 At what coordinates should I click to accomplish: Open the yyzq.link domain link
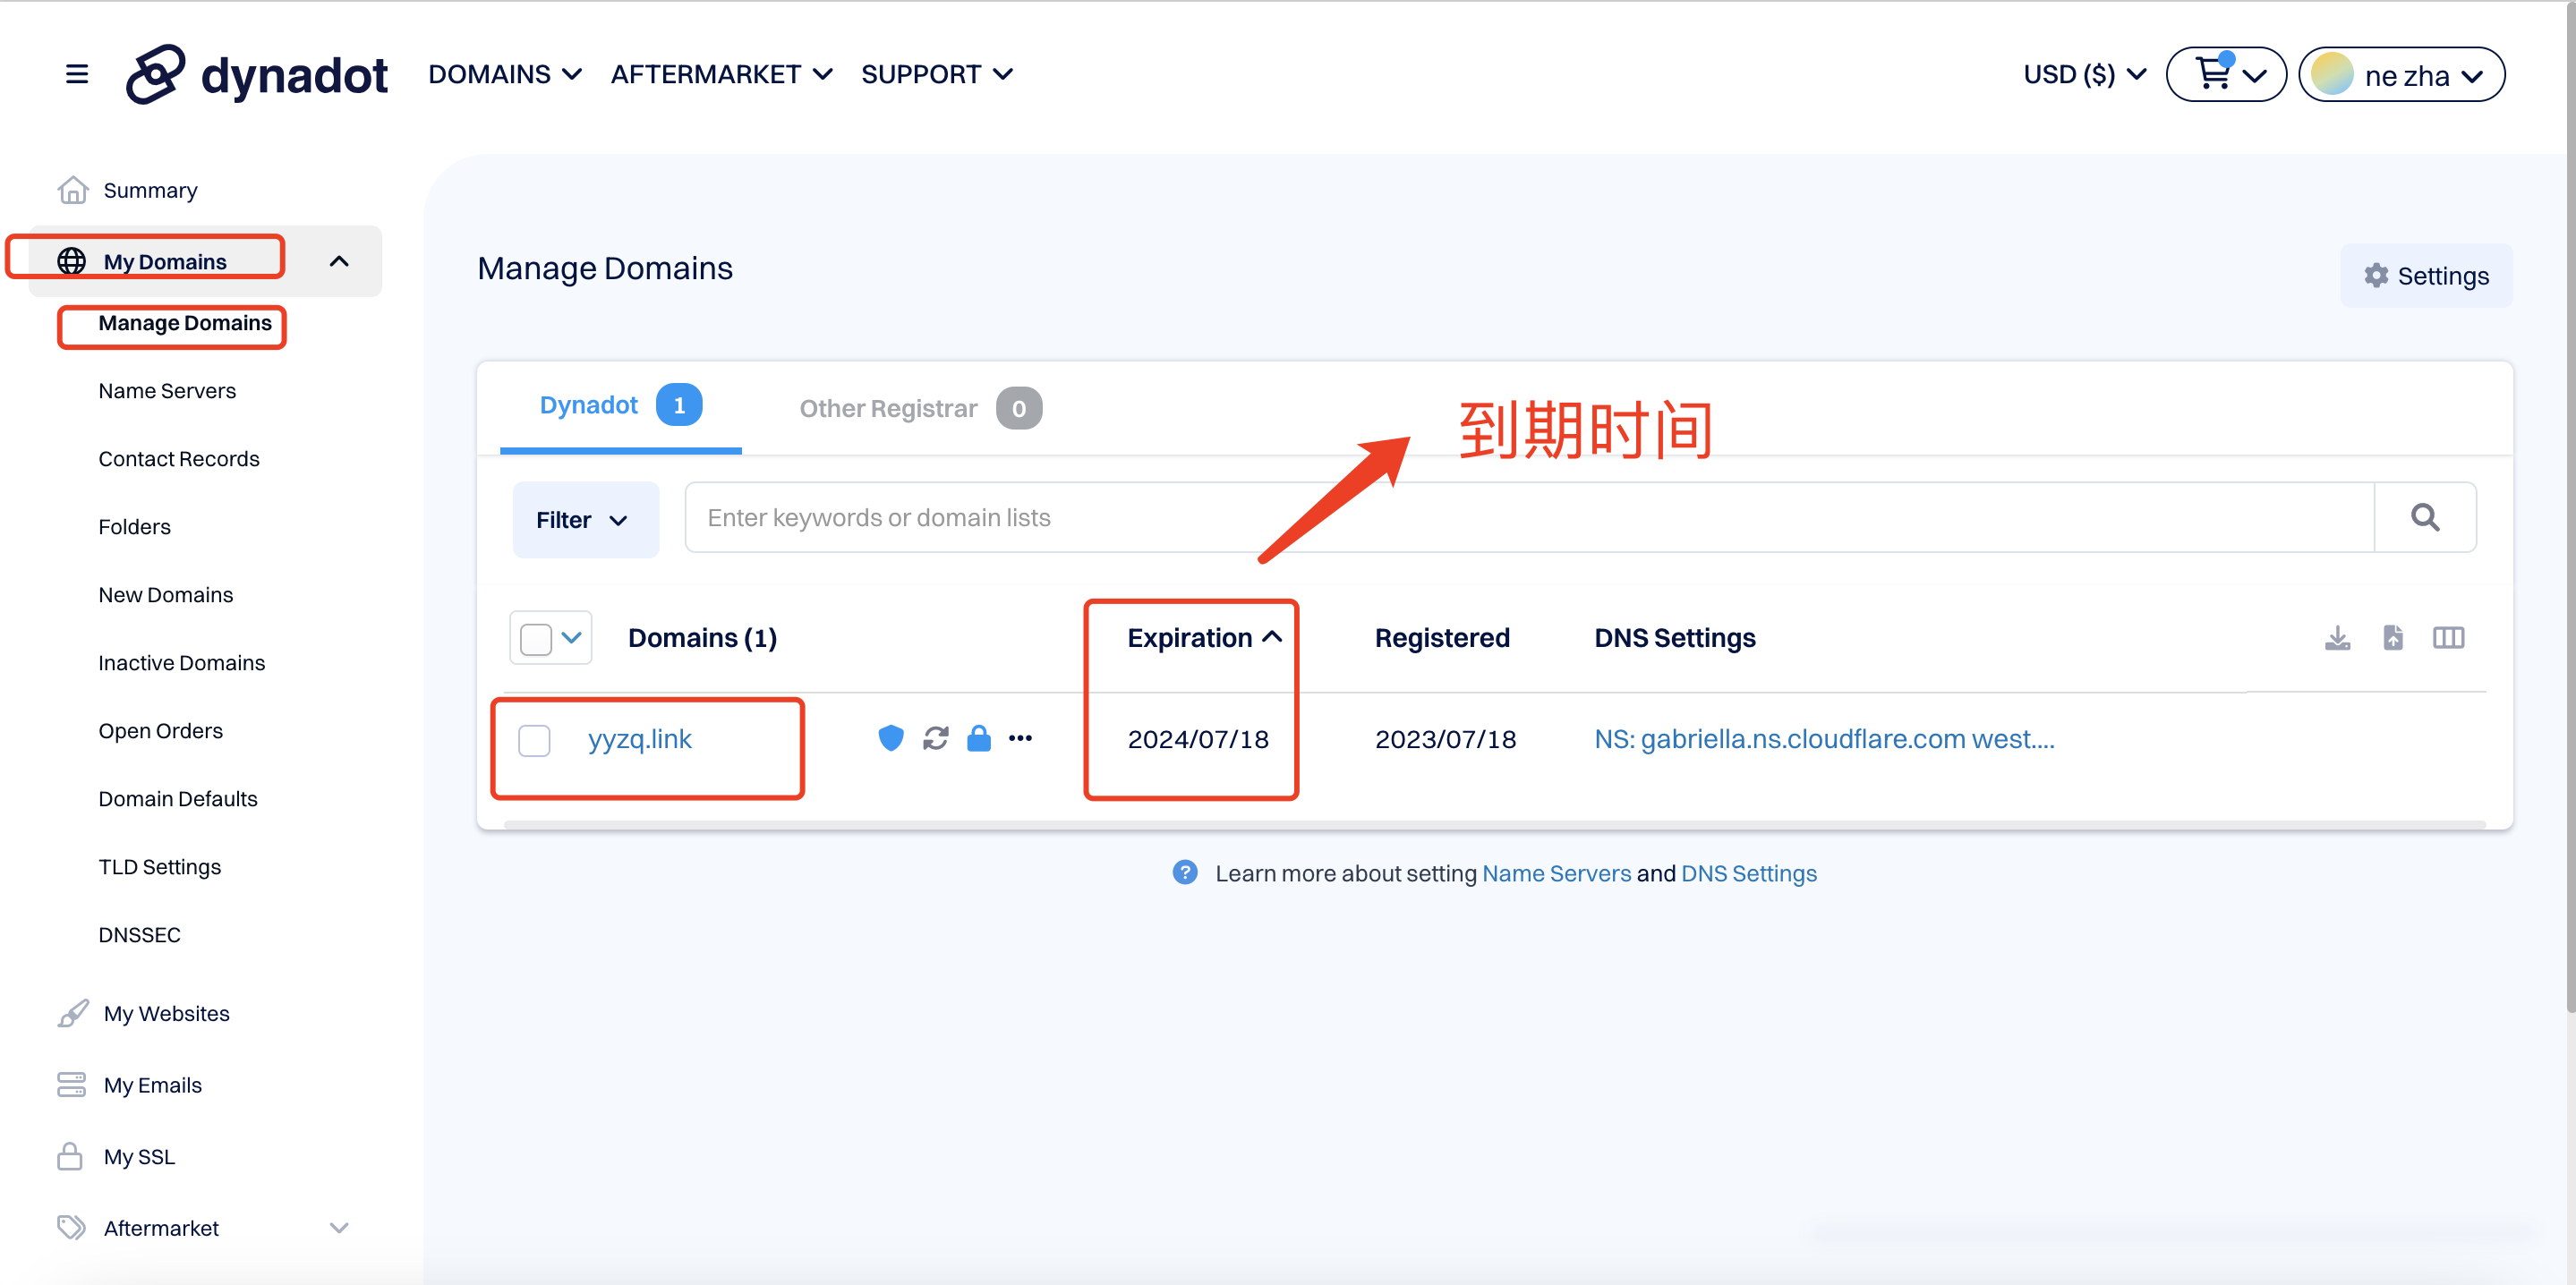(639, 739)
